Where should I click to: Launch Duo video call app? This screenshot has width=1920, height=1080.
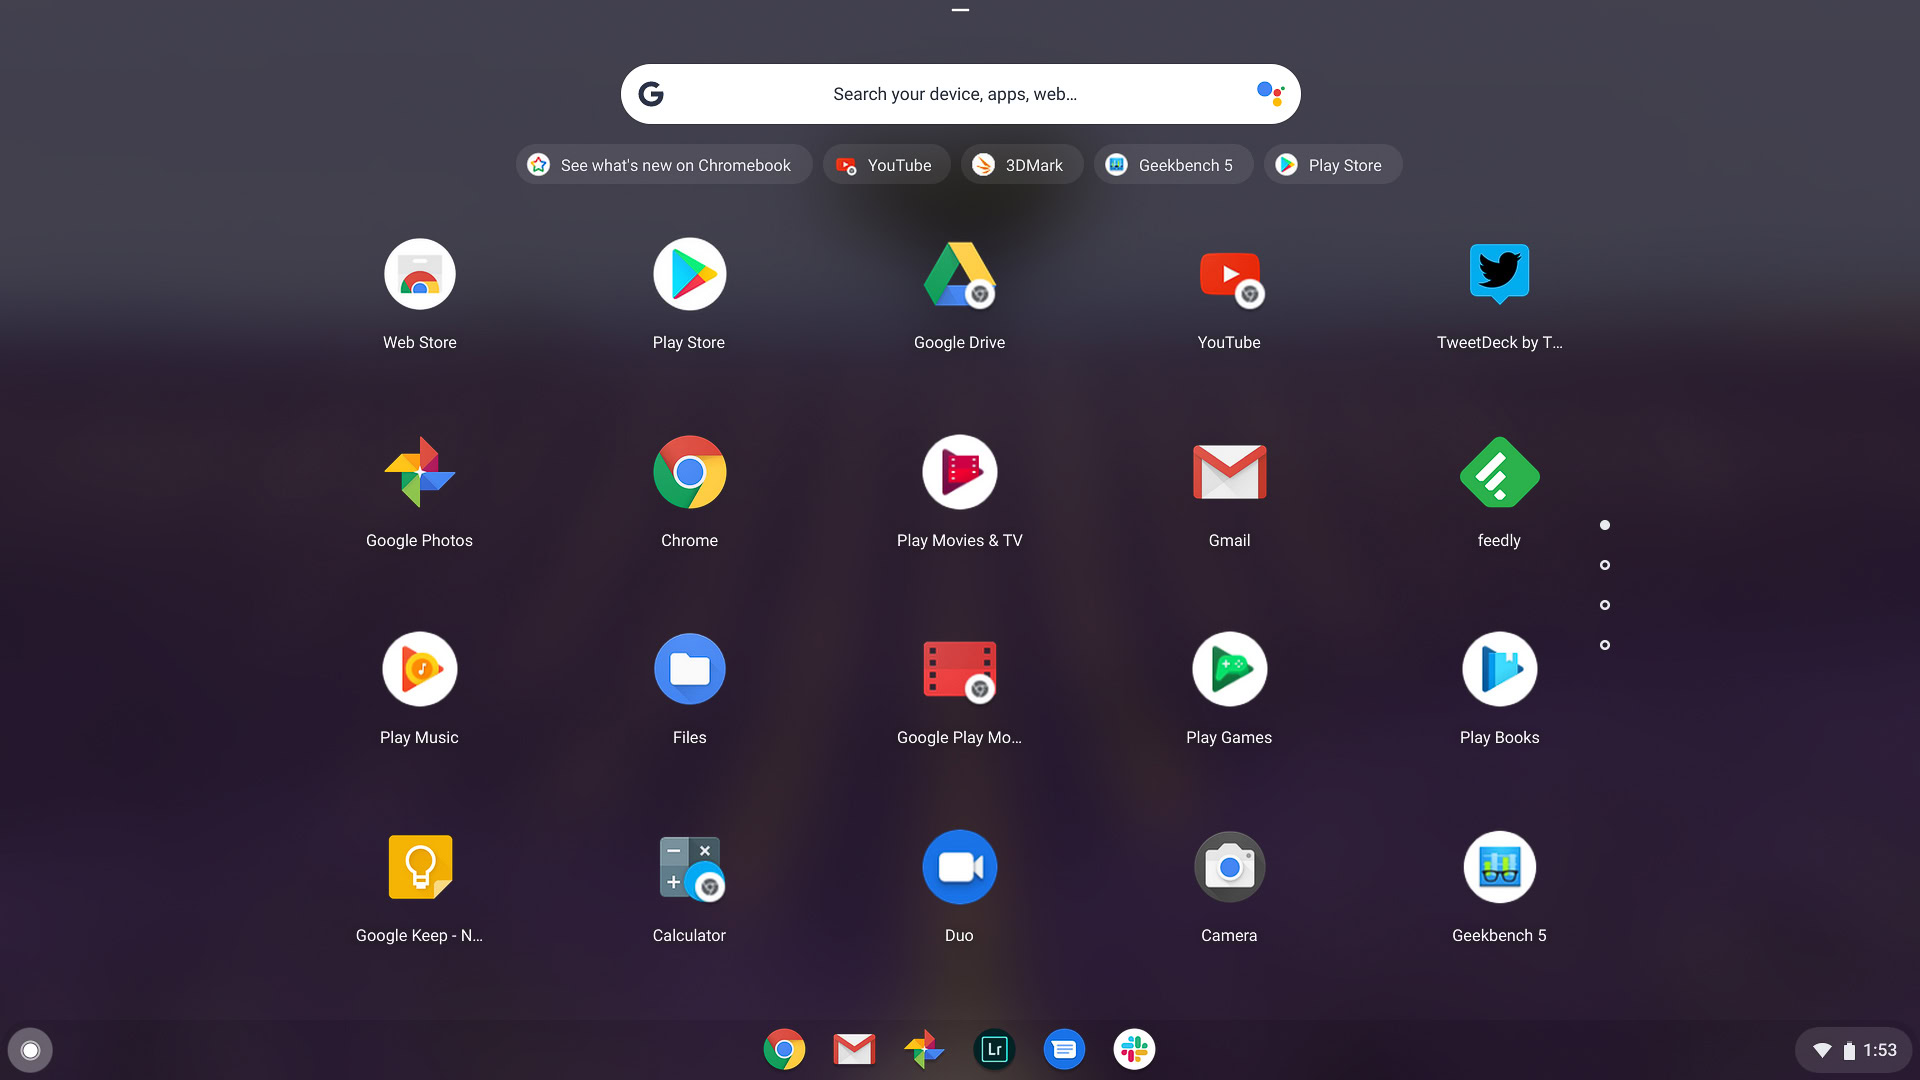coord(960,866)
